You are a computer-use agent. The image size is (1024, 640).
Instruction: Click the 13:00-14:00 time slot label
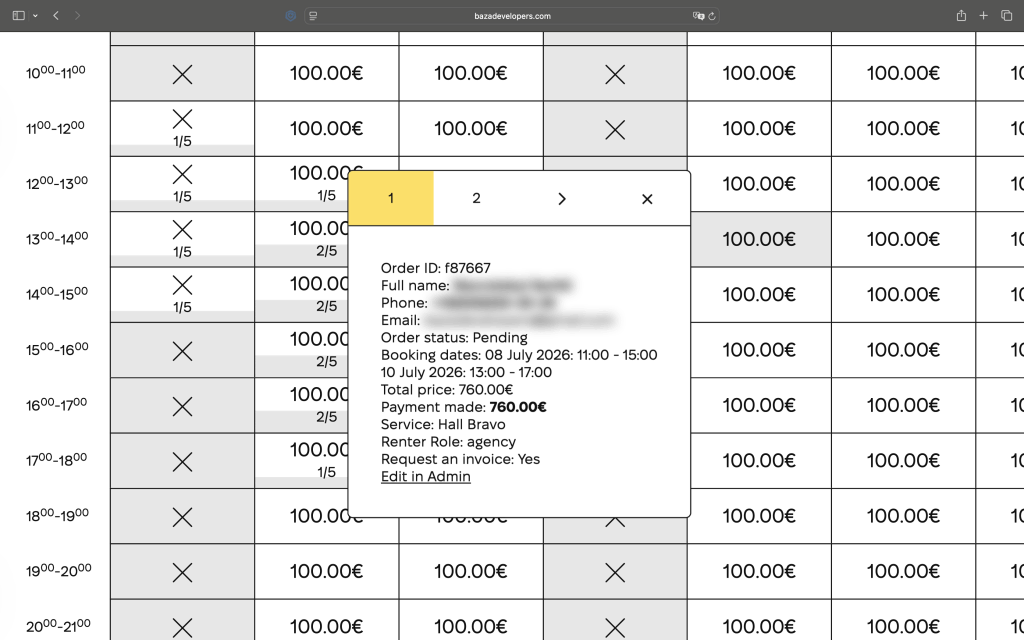pyautogui.click(x=57, y=238)
